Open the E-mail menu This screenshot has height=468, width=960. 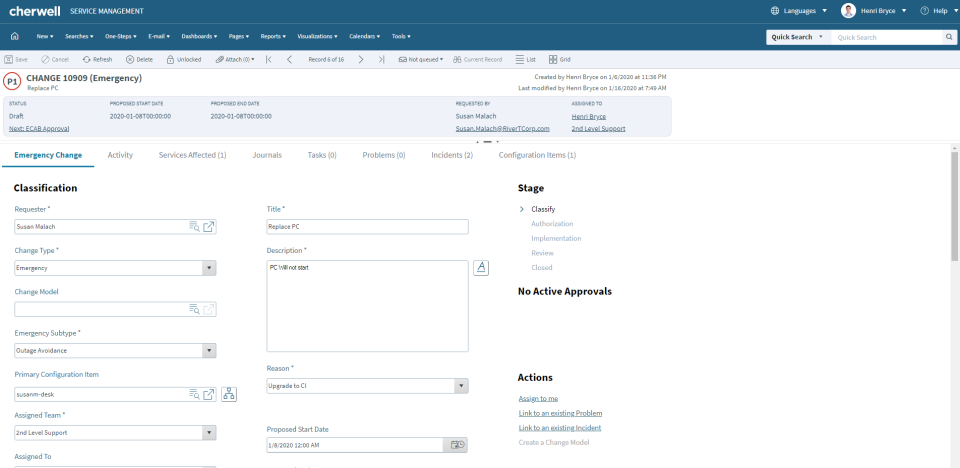159,37
